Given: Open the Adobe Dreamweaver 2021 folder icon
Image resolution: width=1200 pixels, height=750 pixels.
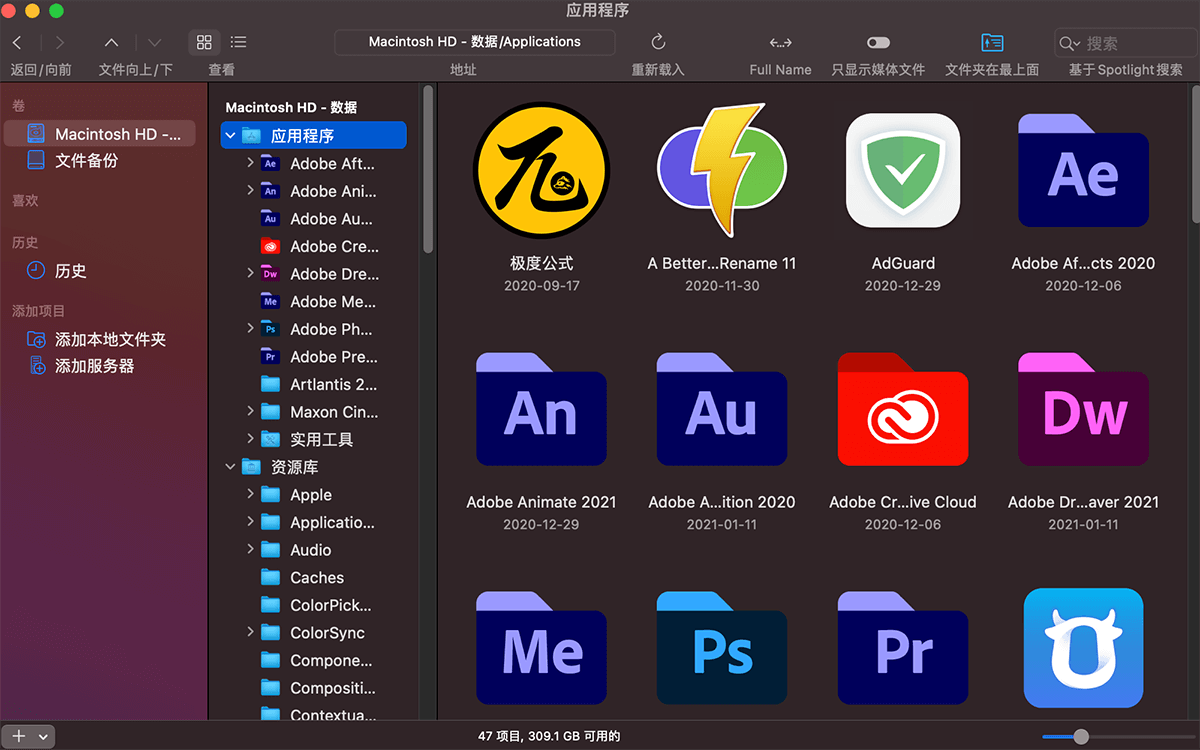Looking at the screenshot, I should [1083, 409].
